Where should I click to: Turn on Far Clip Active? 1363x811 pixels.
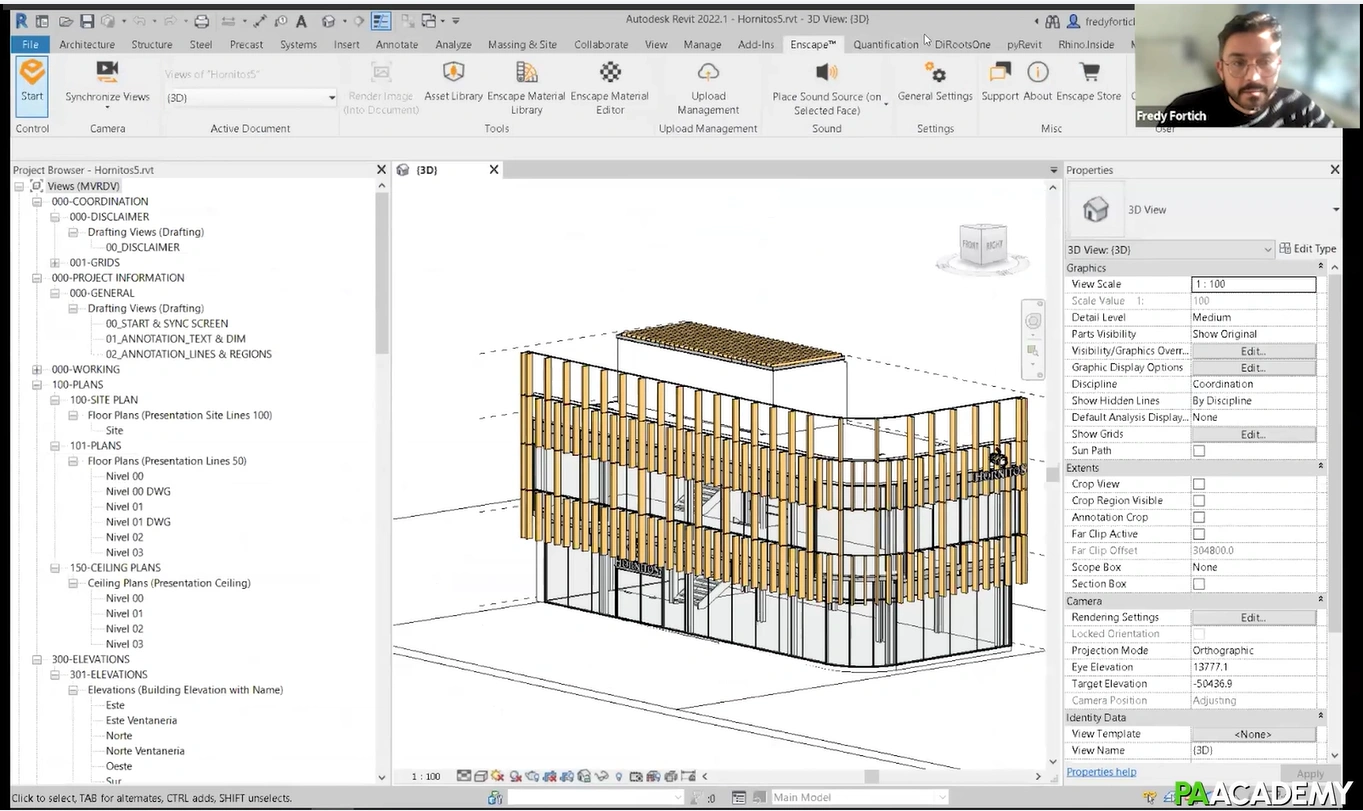(x=1198, y=533)
